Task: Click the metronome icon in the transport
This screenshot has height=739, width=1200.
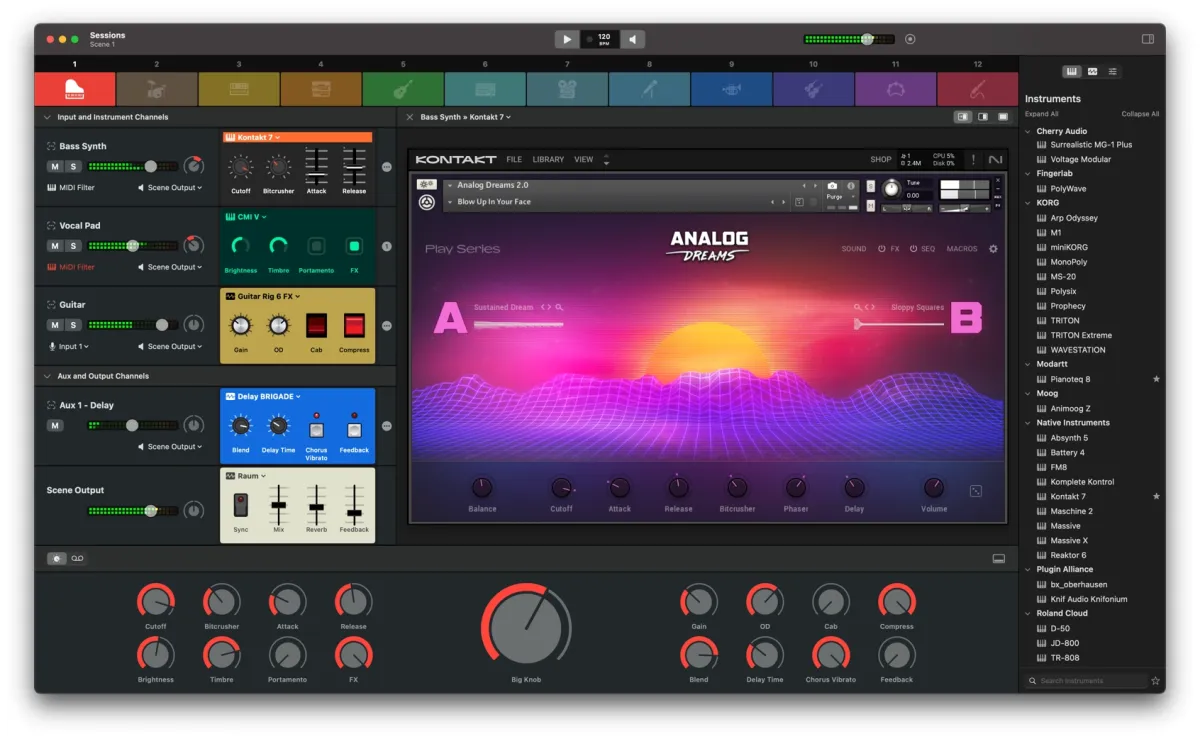Action: point(632,39)
